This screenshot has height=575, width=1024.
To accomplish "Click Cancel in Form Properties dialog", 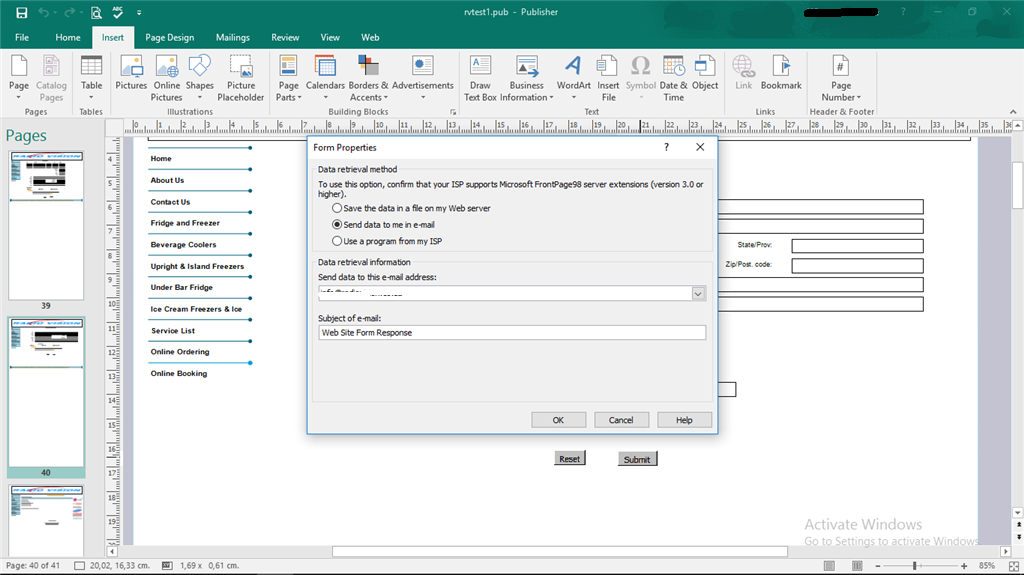I will coord(621,420).
